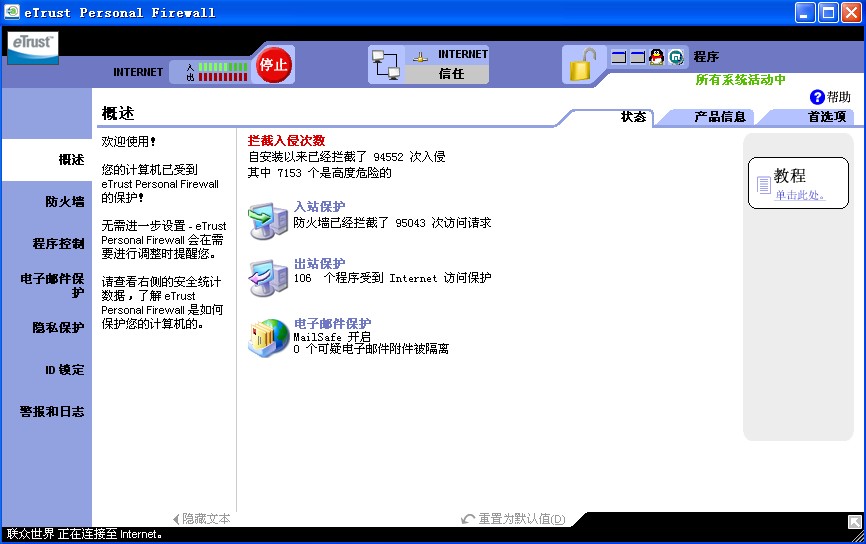Viewport: 866px width, 544px height.
Task: Close the eTrust Personal Firewall window
Action: pyautogui.click(x=851, y=12)
